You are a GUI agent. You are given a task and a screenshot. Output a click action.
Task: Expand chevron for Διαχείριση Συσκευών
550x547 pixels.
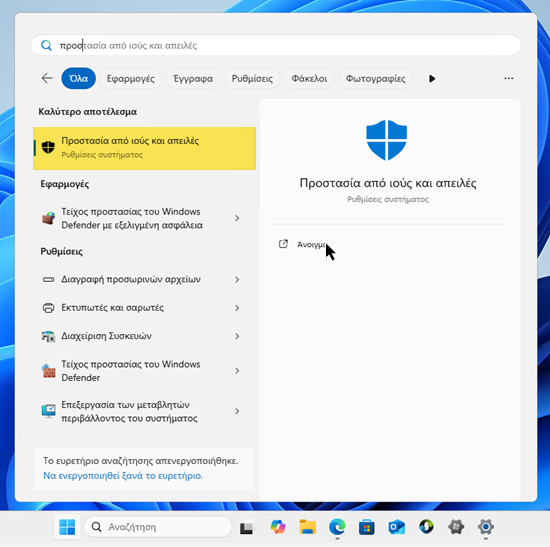click(x=237, y=336)
